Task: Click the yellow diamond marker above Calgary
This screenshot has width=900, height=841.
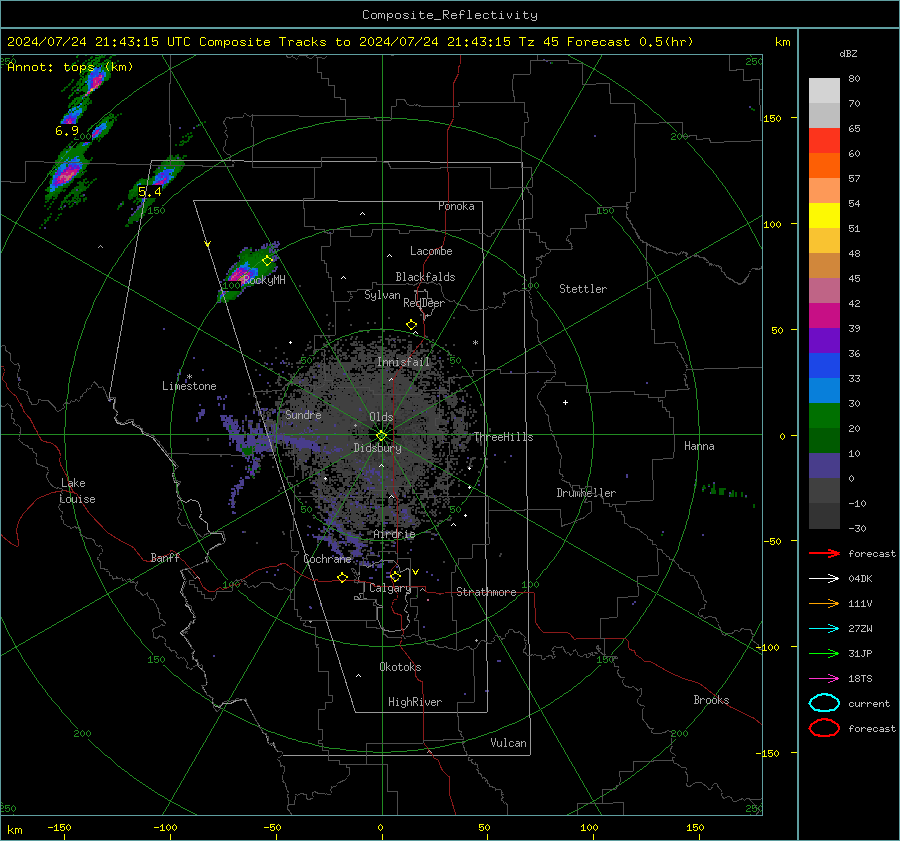Action: 395,576
